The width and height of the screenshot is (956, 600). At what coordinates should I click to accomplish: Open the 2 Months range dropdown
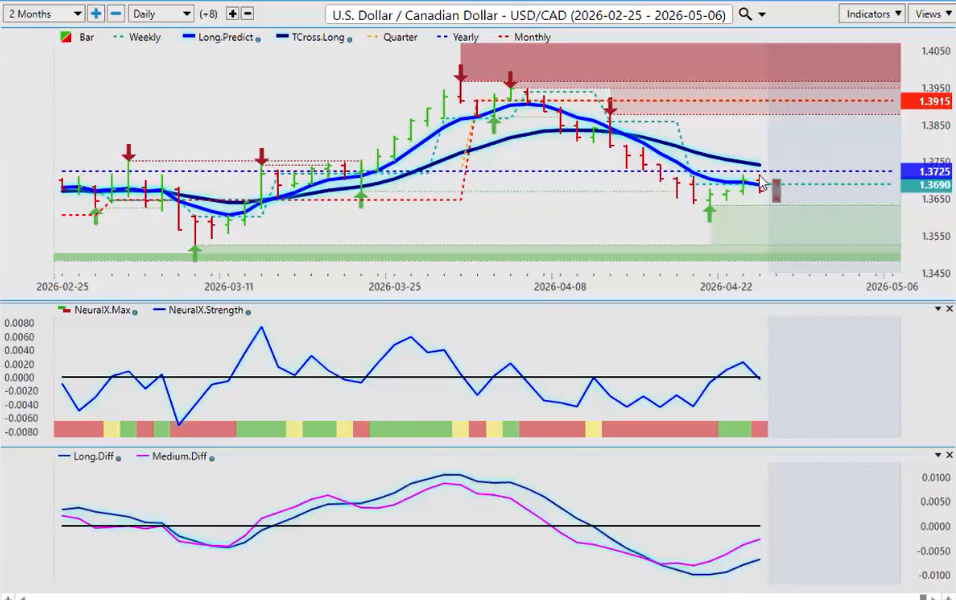(x=44, y=14)
